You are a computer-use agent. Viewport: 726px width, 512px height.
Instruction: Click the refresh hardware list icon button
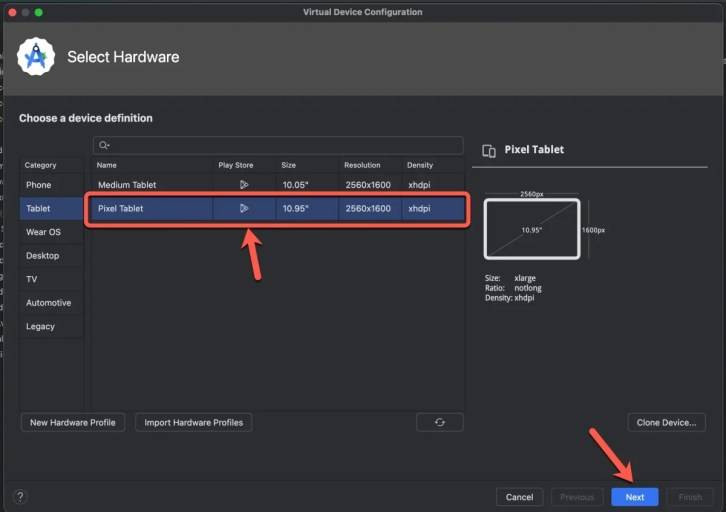pyautogui.click(x=439, y=422)
